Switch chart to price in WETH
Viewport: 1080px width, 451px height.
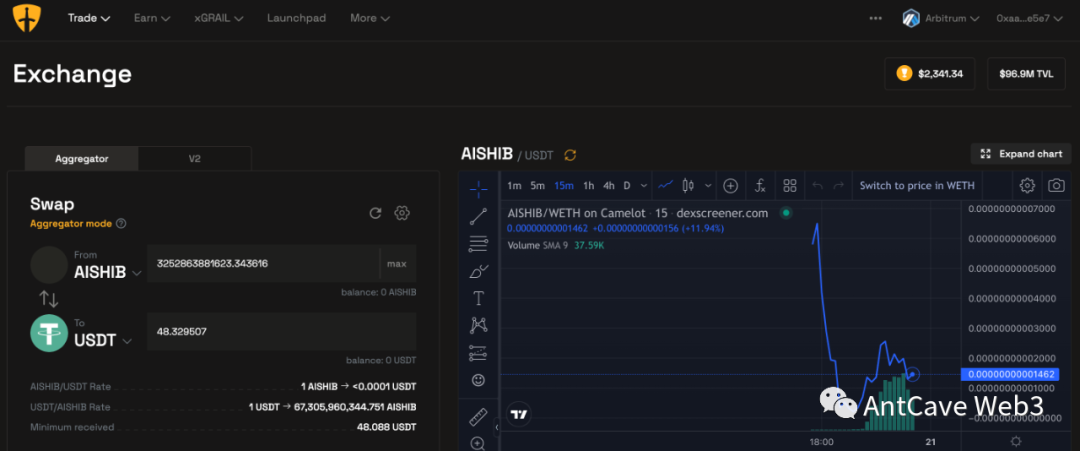point(916,185)
